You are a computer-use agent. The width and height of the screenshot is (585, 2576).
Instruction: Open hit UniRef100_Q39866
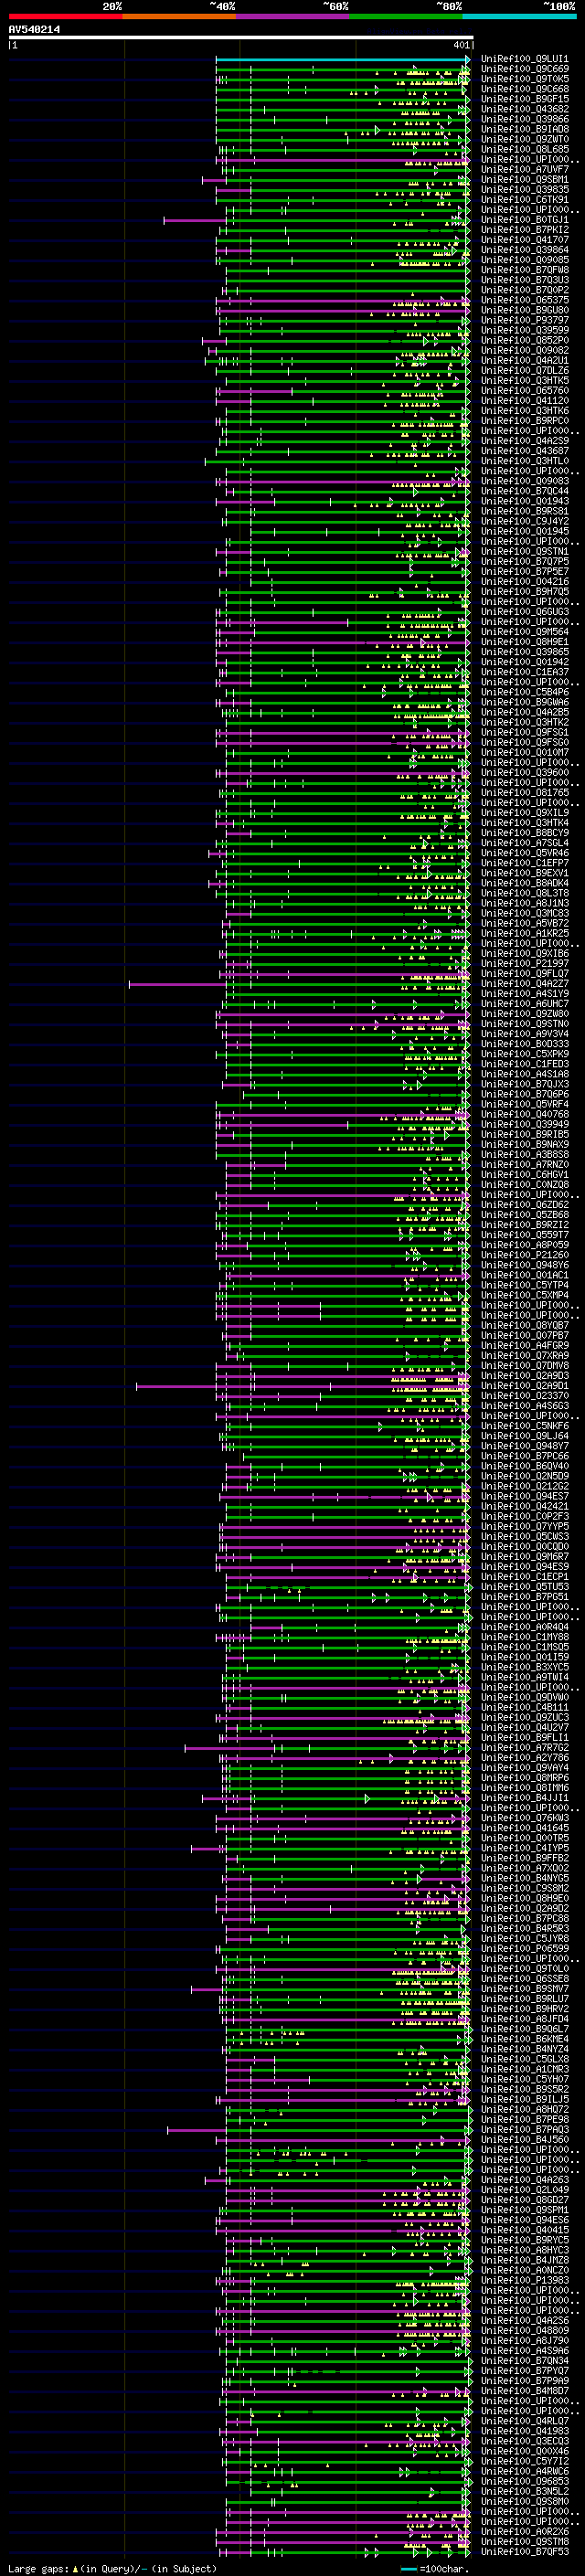pos(525,119)
